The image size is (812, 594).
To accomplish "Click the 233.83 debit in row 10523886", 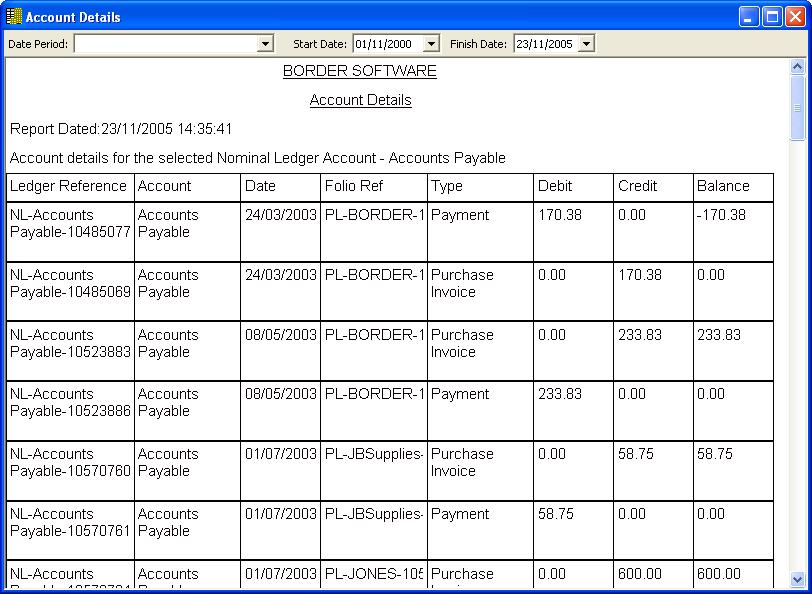I will pyautogui.click(x=560, y=394).
